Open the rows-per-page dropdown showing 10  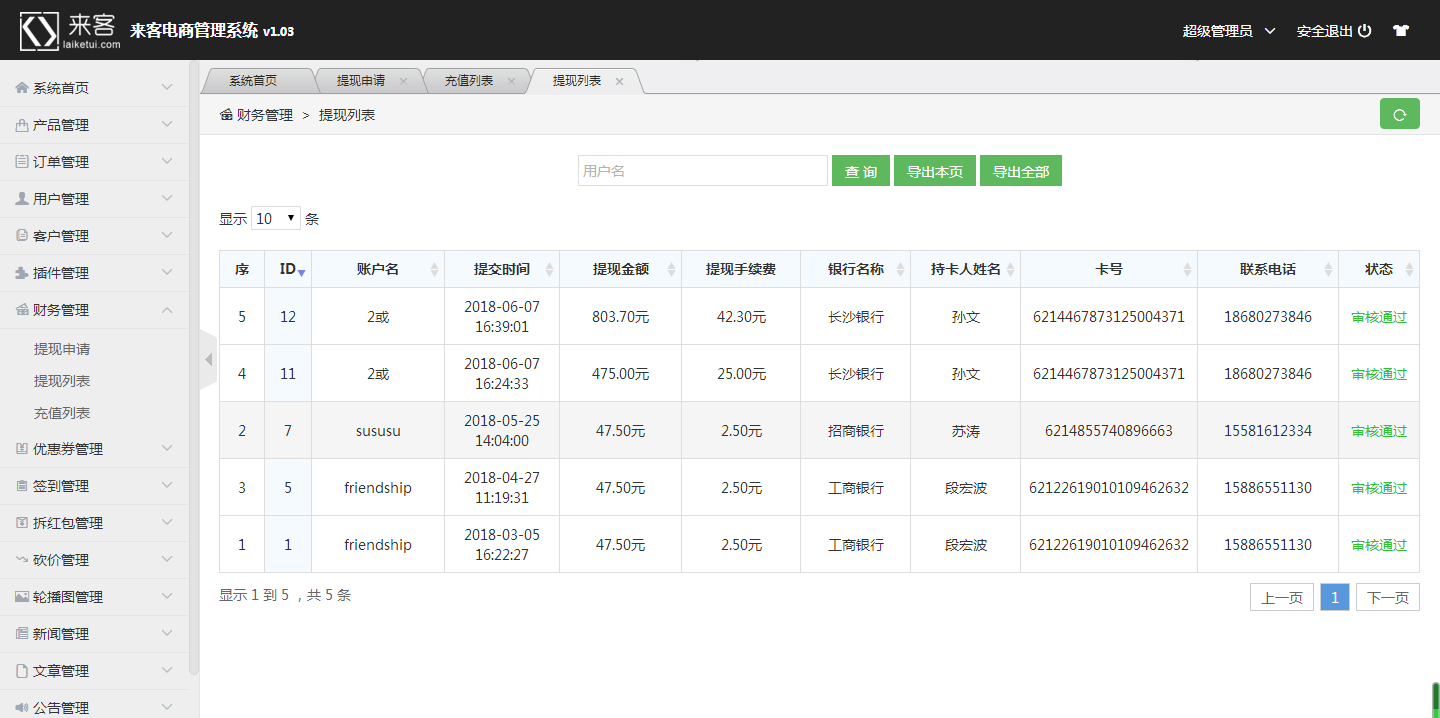(276, 218)
